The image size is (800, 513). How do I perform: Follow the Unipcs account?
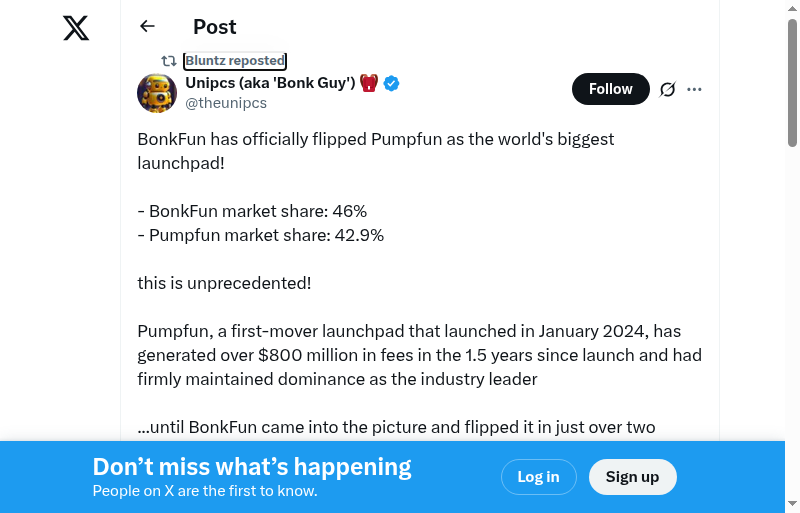coord(610,89)
